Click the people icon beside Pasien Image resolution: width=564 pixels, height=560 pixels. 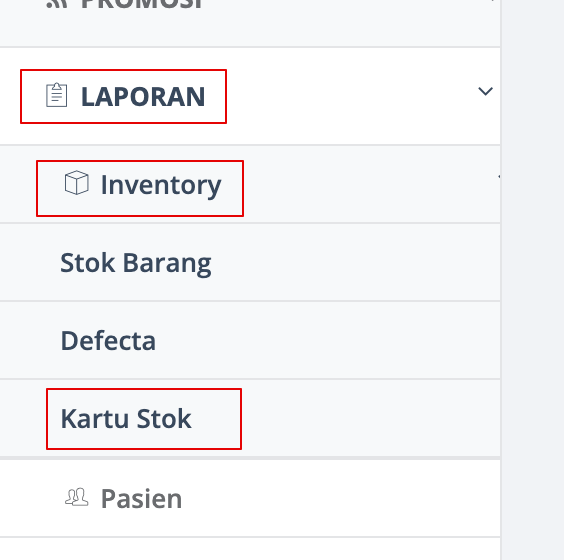[x=77, y=497]
